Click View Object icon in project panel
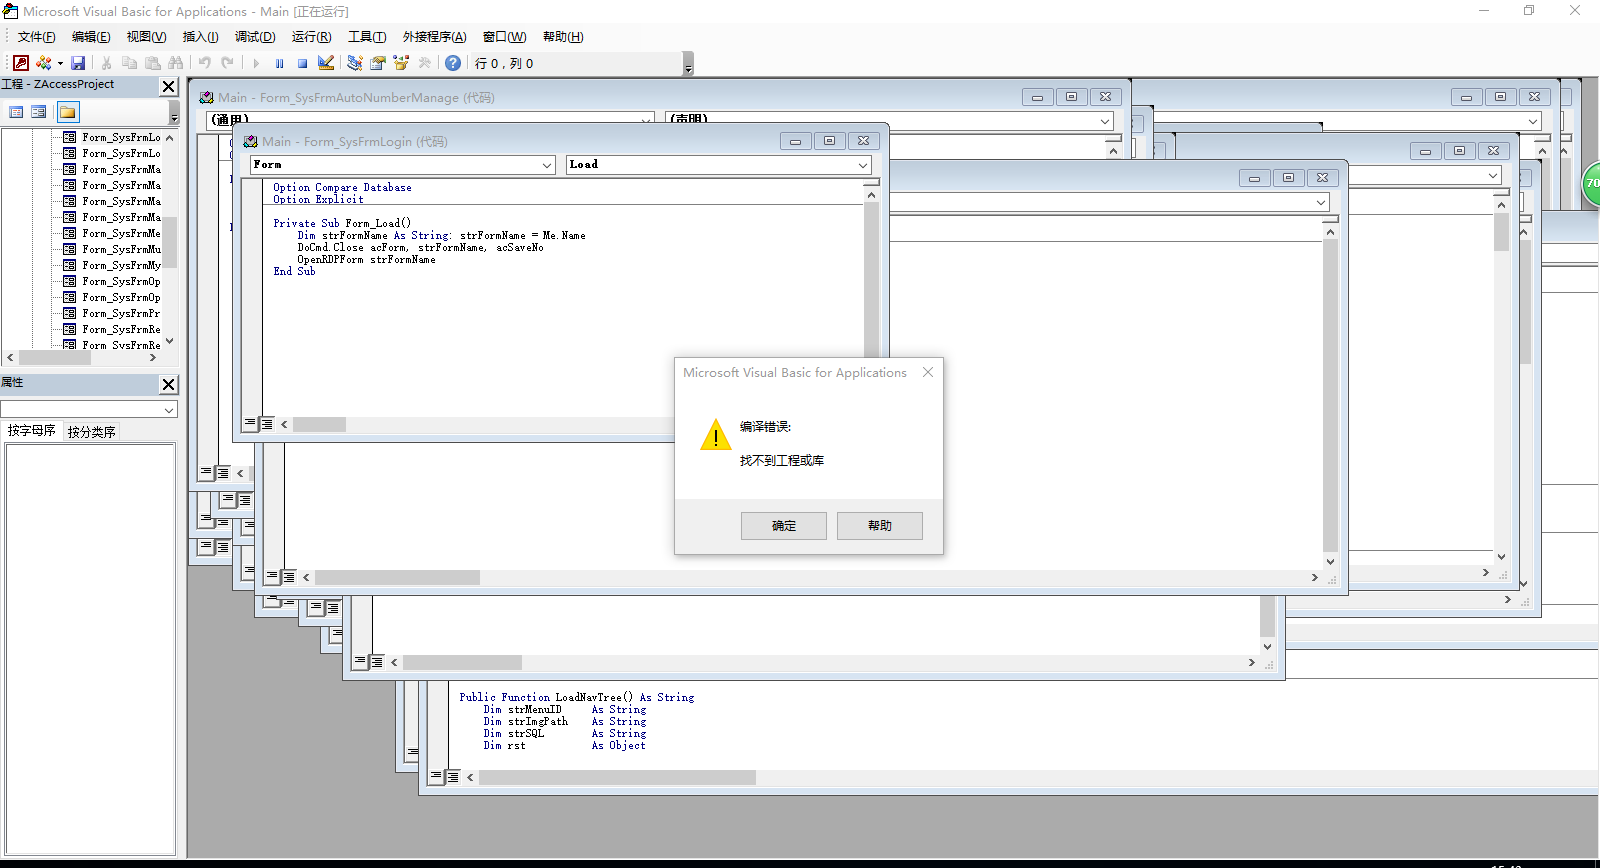 coord(39,112)
